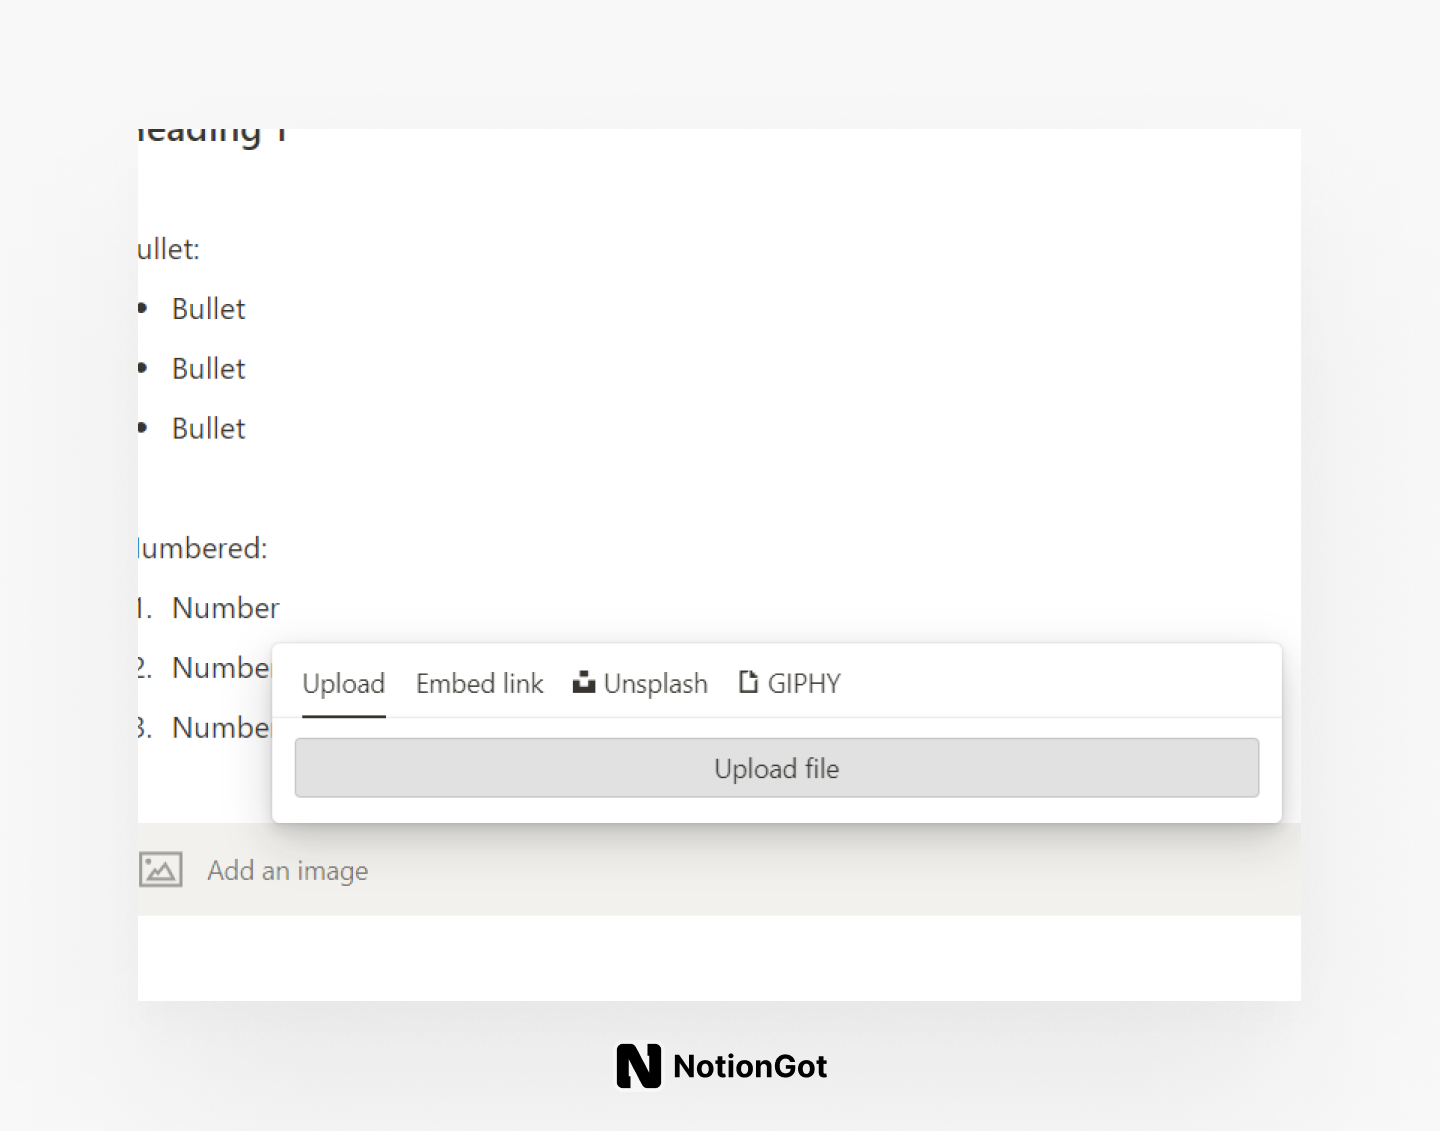The height and width of the screenshot is (1131, 1440).
Task: Click the third Bullet list item
Action: pyautogui.click(x=208, y=429)
